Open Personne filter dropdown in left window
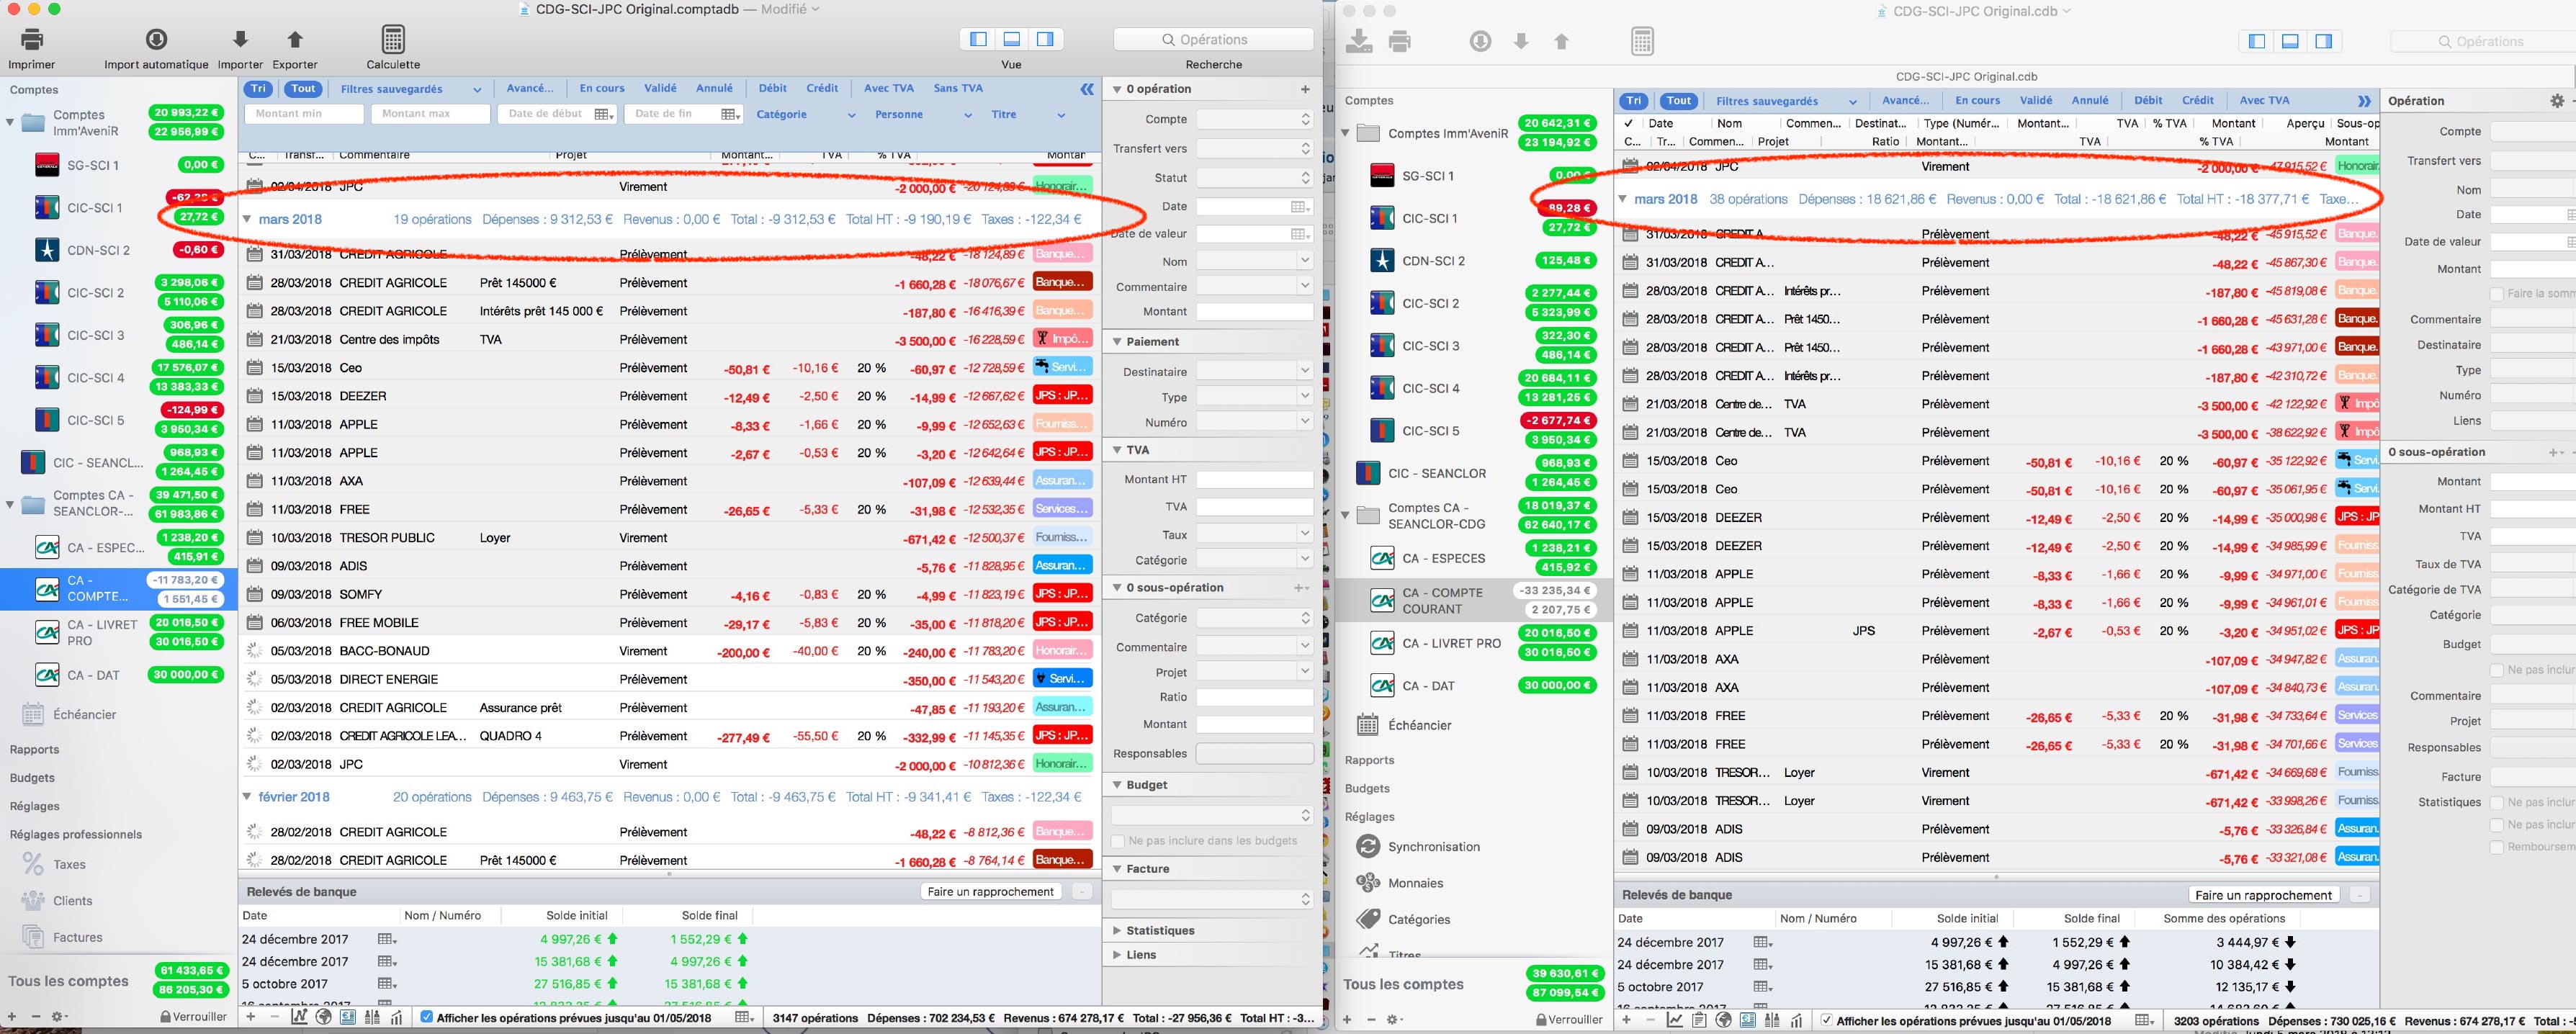 point(923,115)
